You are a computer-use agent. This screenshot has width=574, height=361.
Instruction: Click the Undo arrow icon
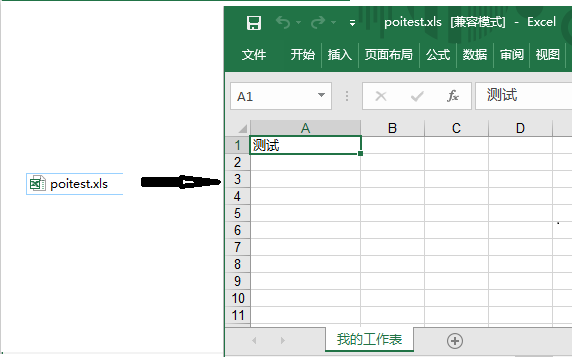tap(283, 22)
